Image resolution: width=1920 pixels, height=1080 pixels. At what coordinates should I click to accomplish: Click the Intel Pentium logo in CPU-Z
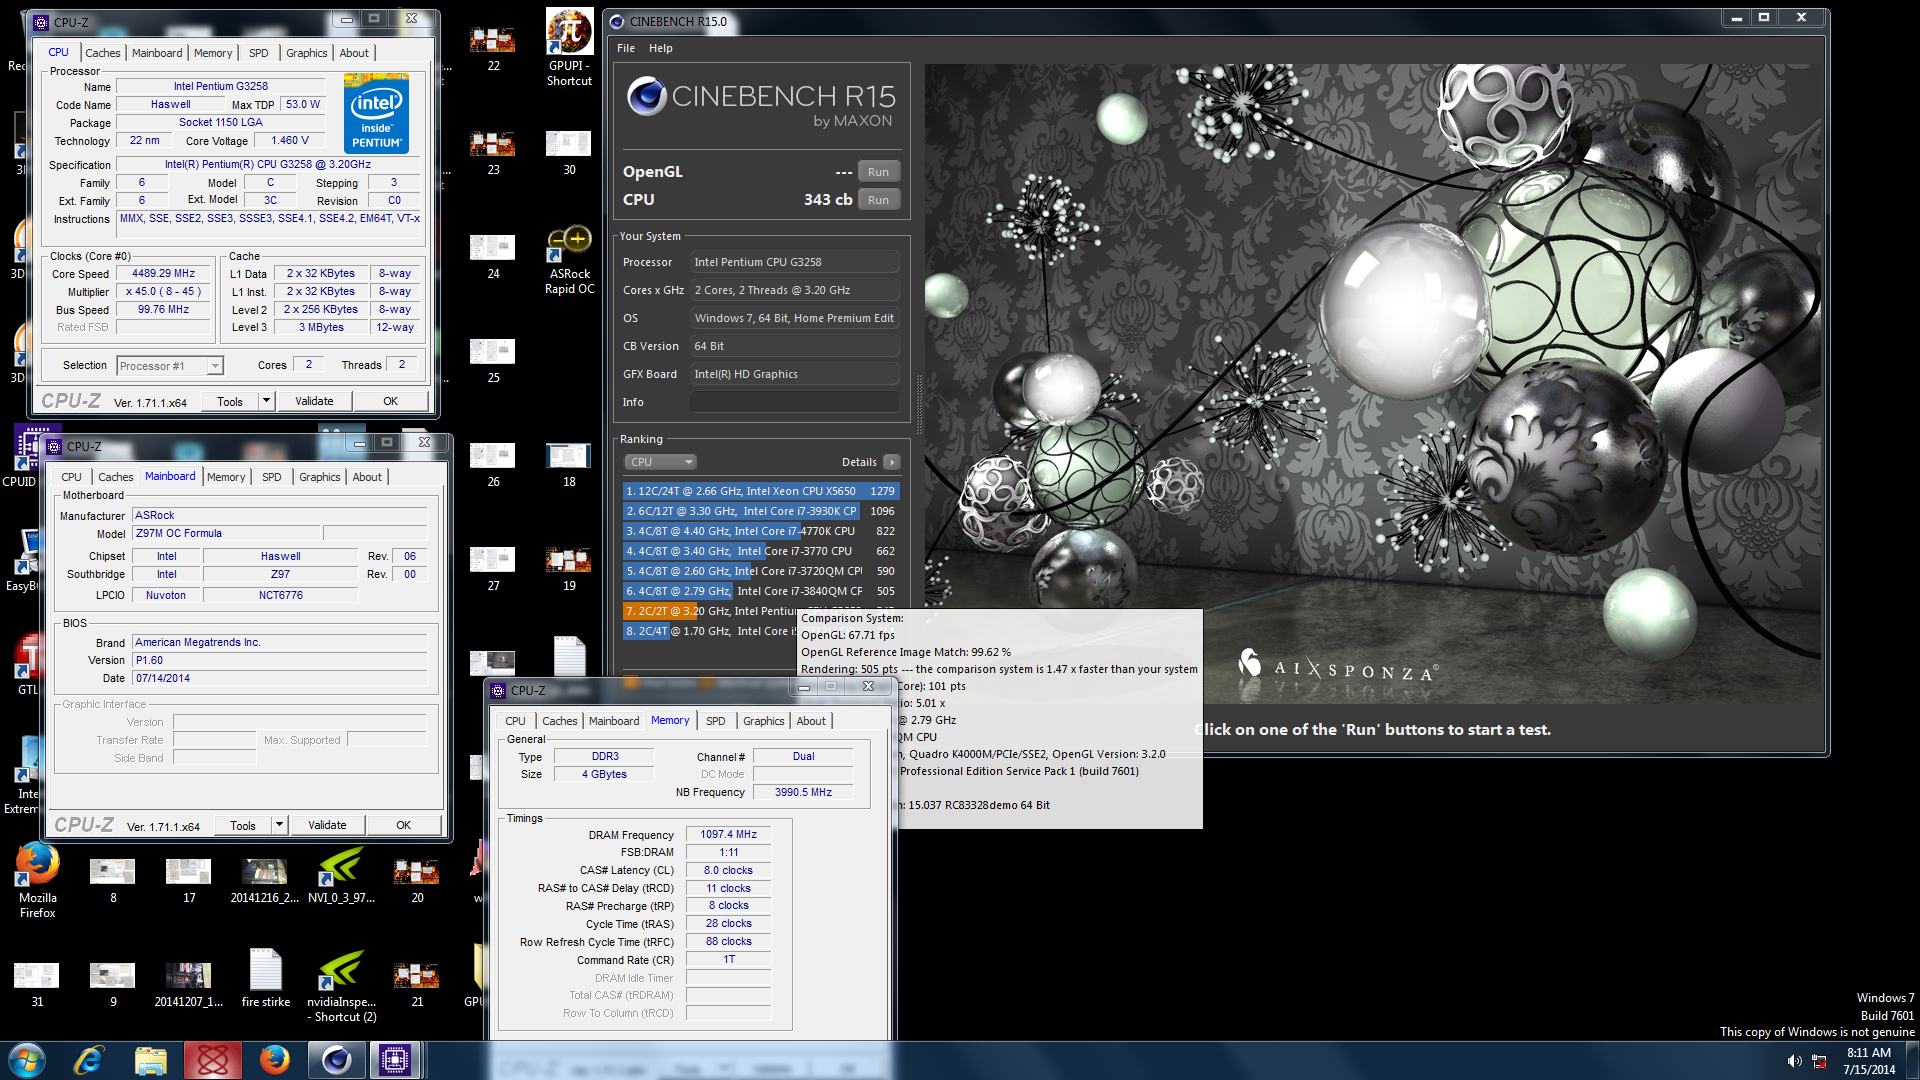point(376,112)
